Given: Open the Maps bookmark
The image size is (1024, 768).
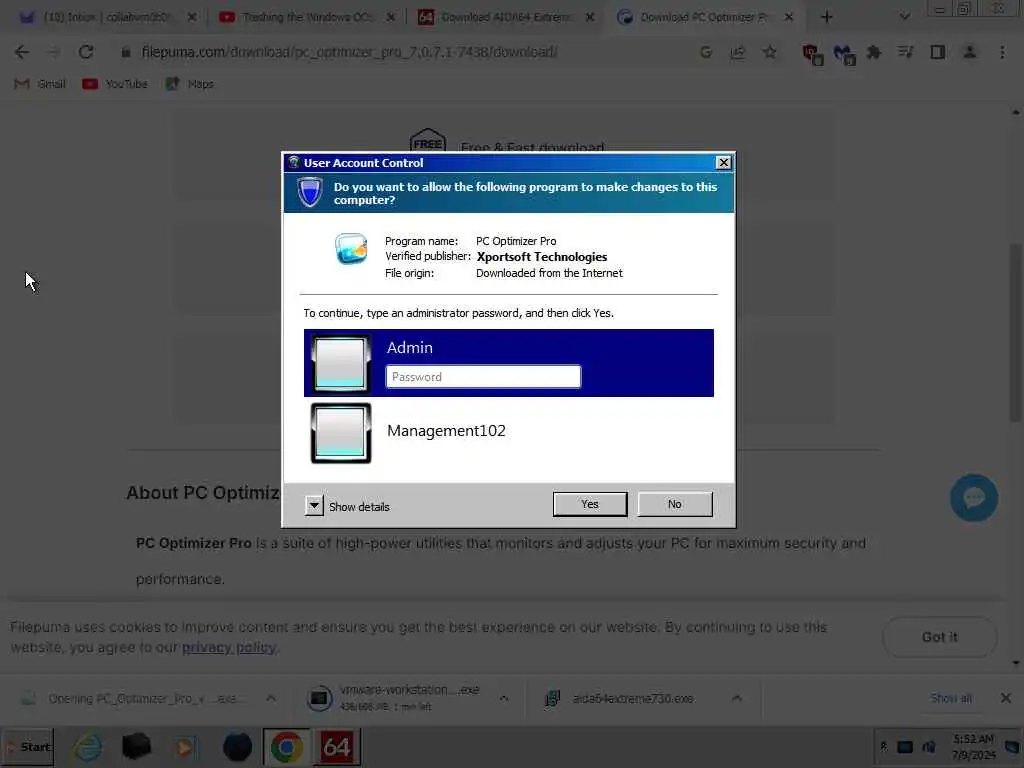Looking at the screenshot, I should pos(190,84).
